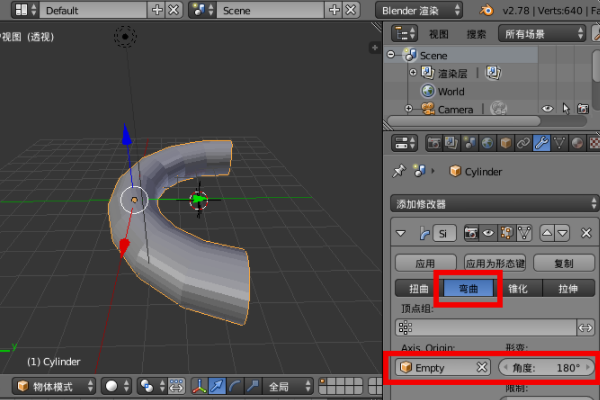Image resolution: width=600 pixels, height=400 pixels.
Task: Open the 添加修改器 dropdown
Action: coord(494,204)
